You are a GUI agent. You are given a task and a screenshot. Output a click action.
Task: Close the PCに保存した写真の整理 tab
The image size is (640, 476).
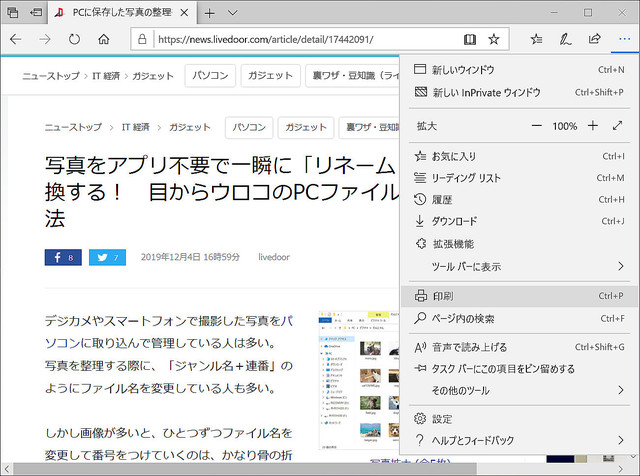click(x=184, y=13)
